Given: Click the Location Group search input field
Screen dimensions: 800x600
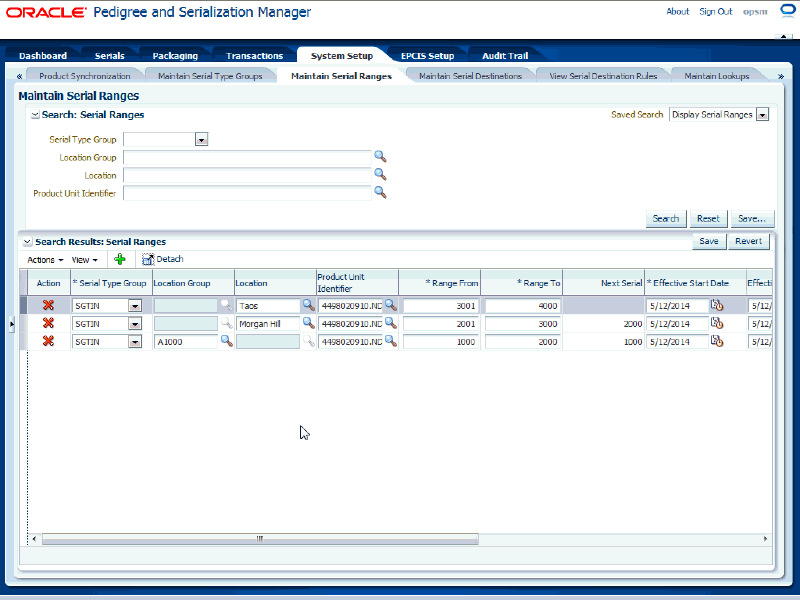Looking at the screenshot, I should click(247, 158).
